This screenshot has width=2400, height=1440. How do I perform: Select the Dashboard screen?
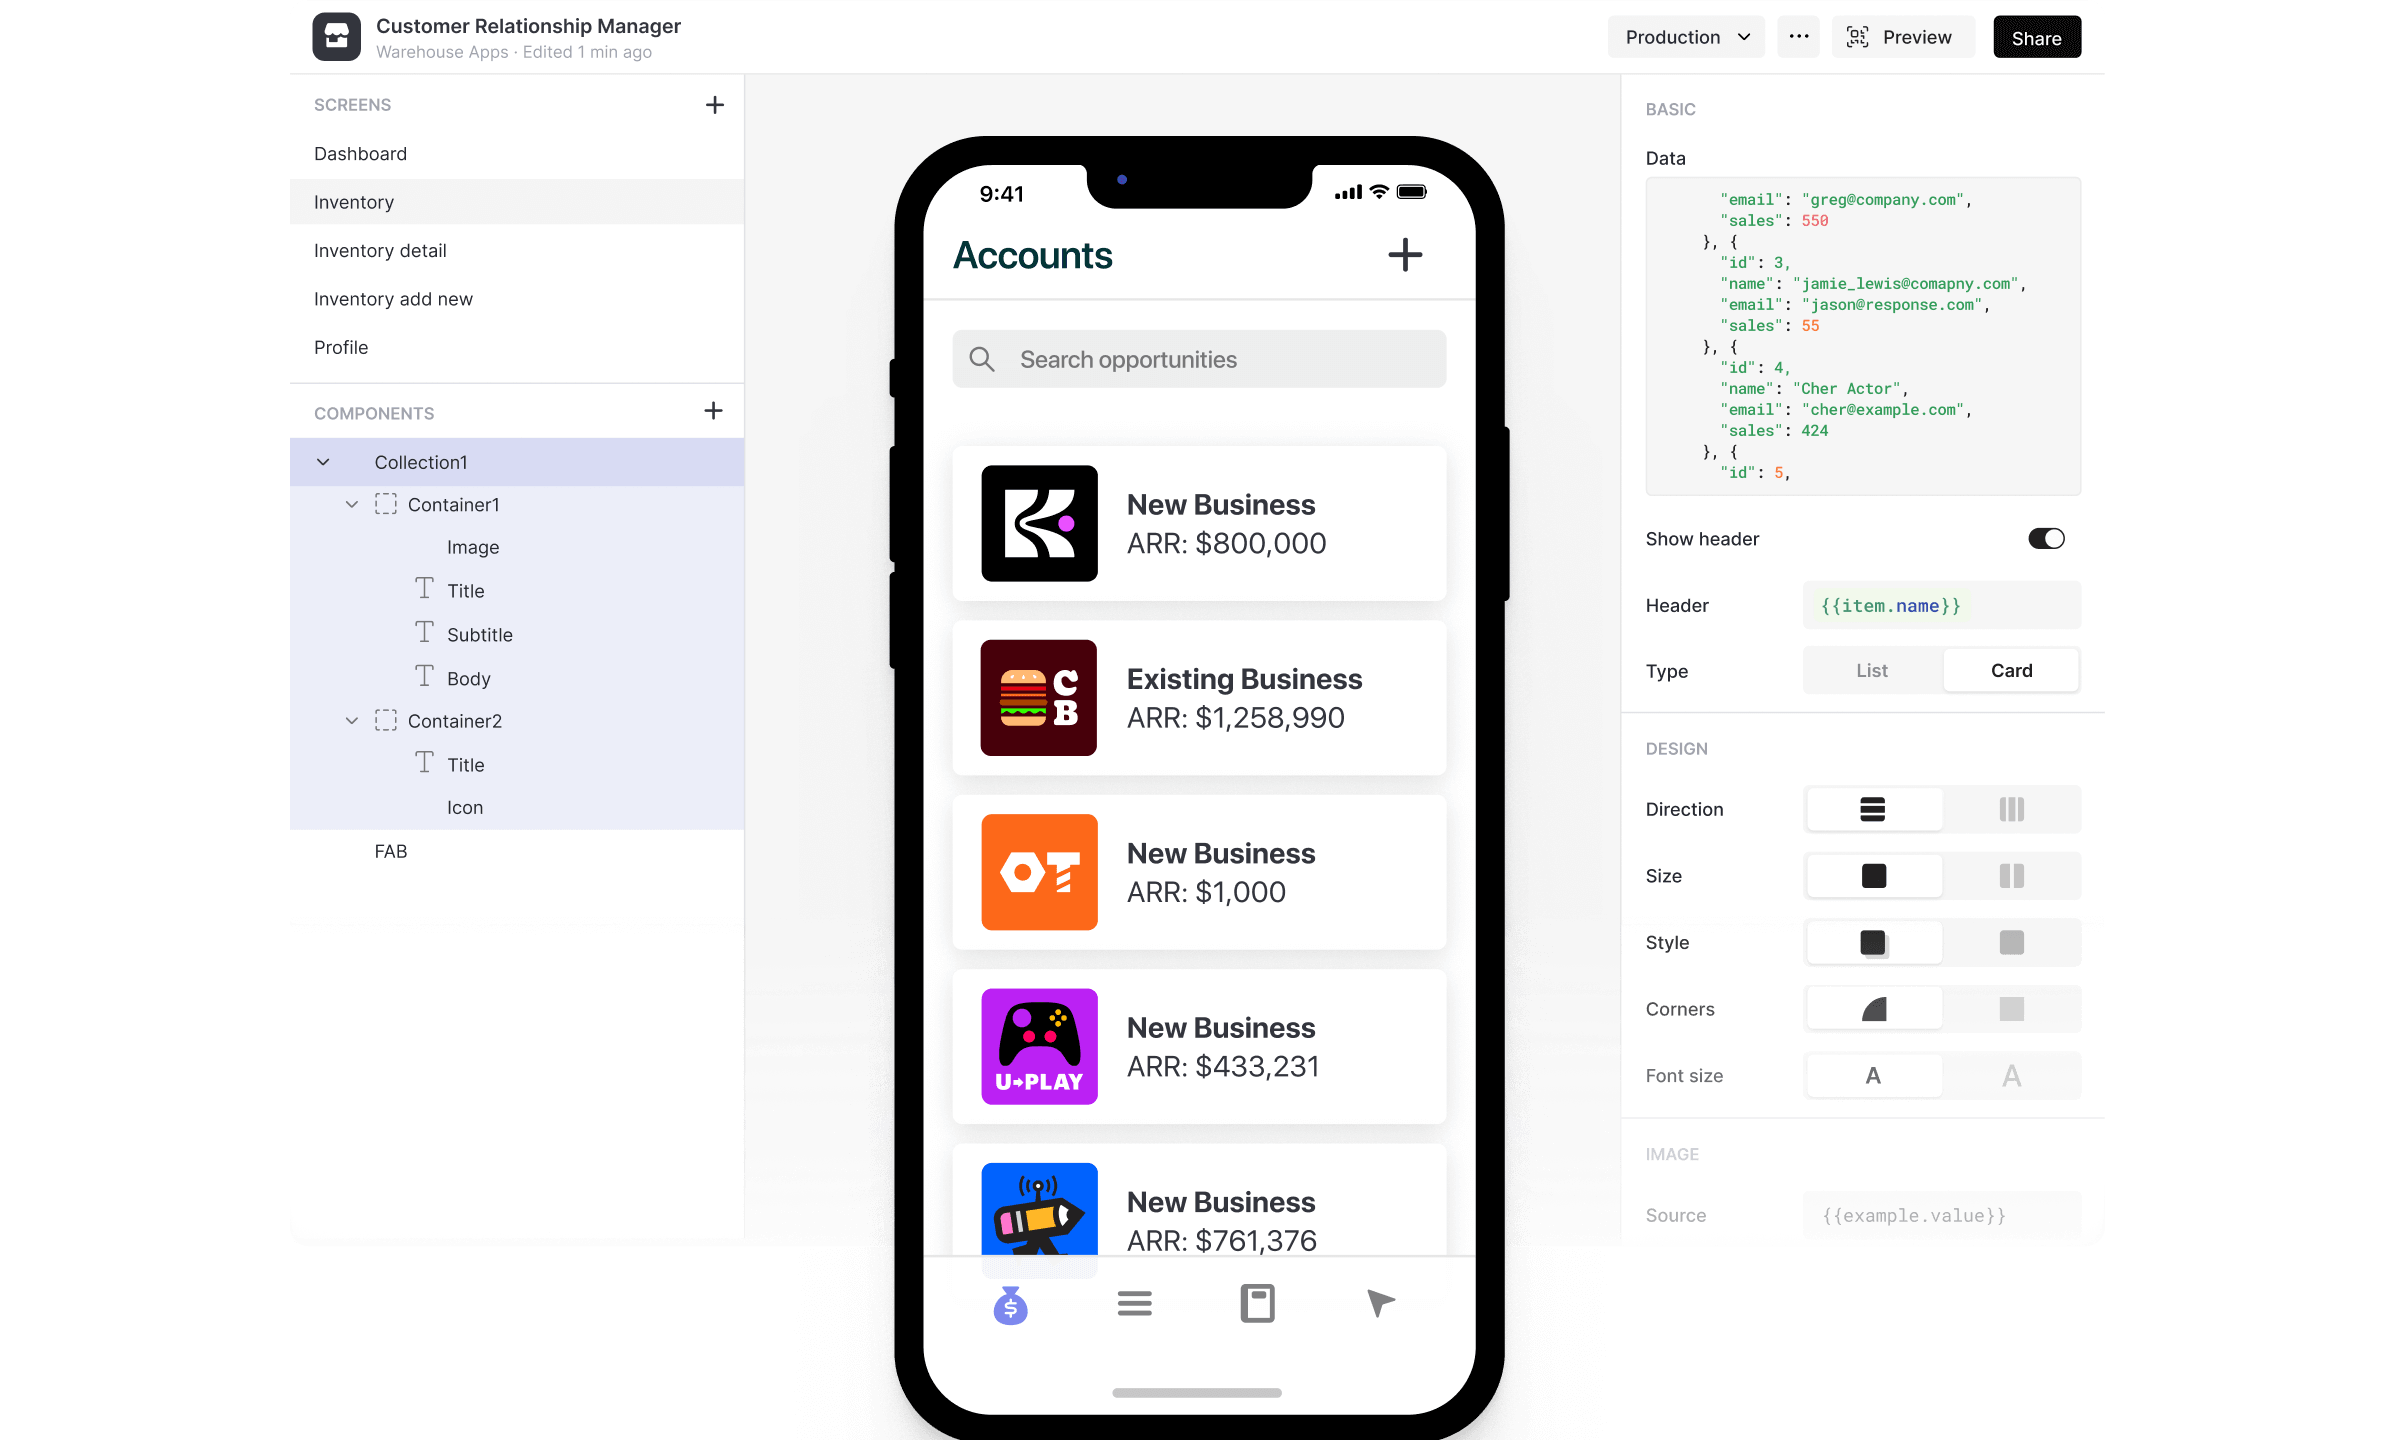[360, 153]
